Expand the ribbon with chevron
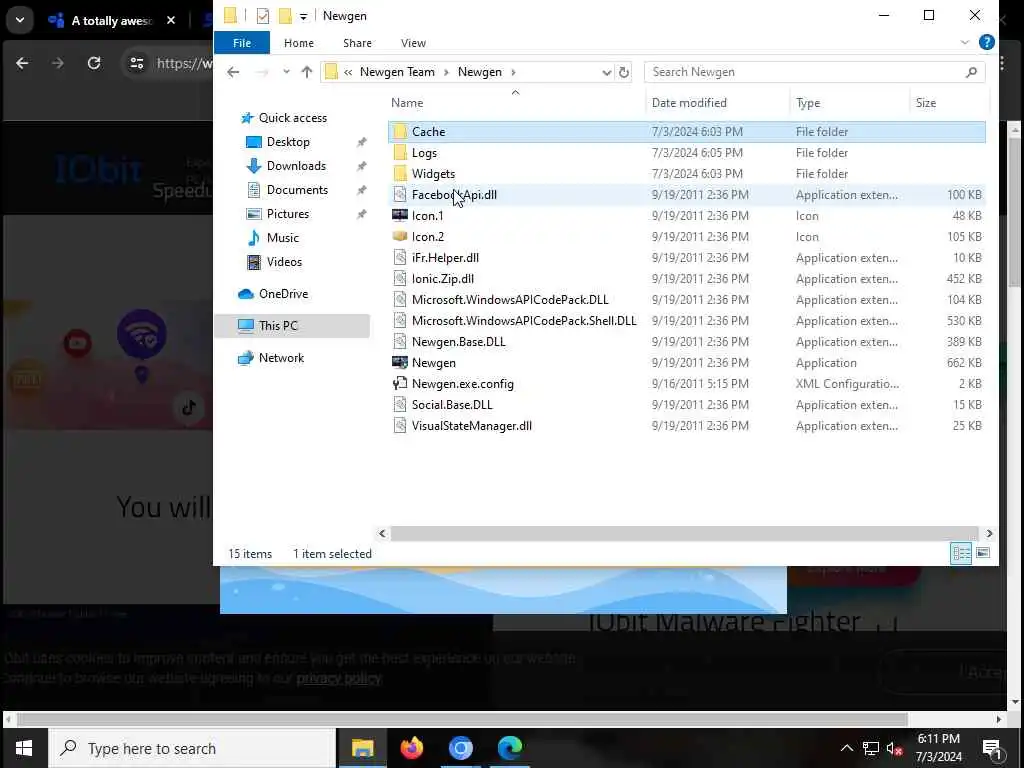Viewport: 1024px width, 768px height. pos(965,42)
